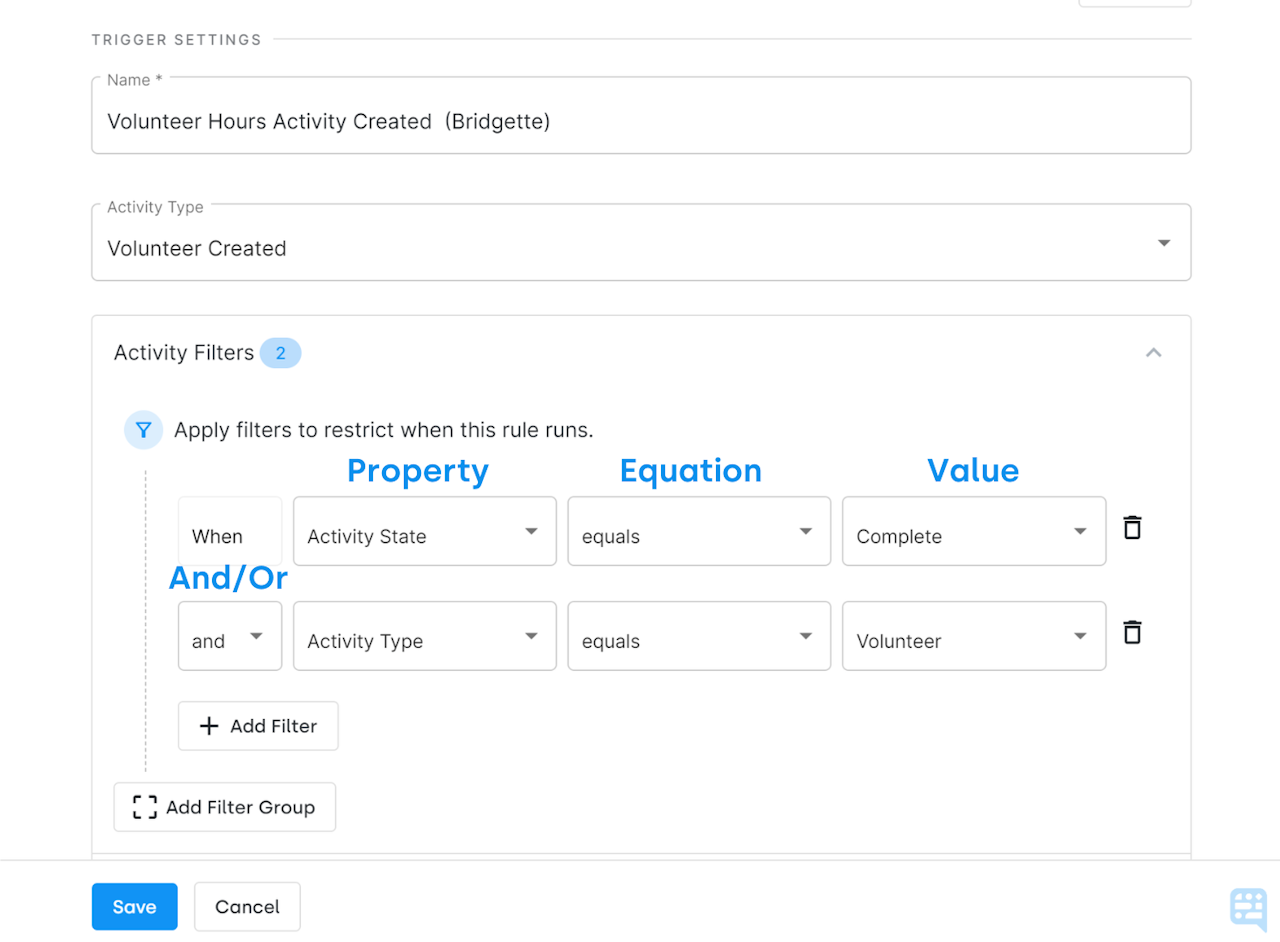The height and width of the screenshot is (942, 1280).
Task: Delete the Activity State filter row
Action: (x=1131, y=527)
